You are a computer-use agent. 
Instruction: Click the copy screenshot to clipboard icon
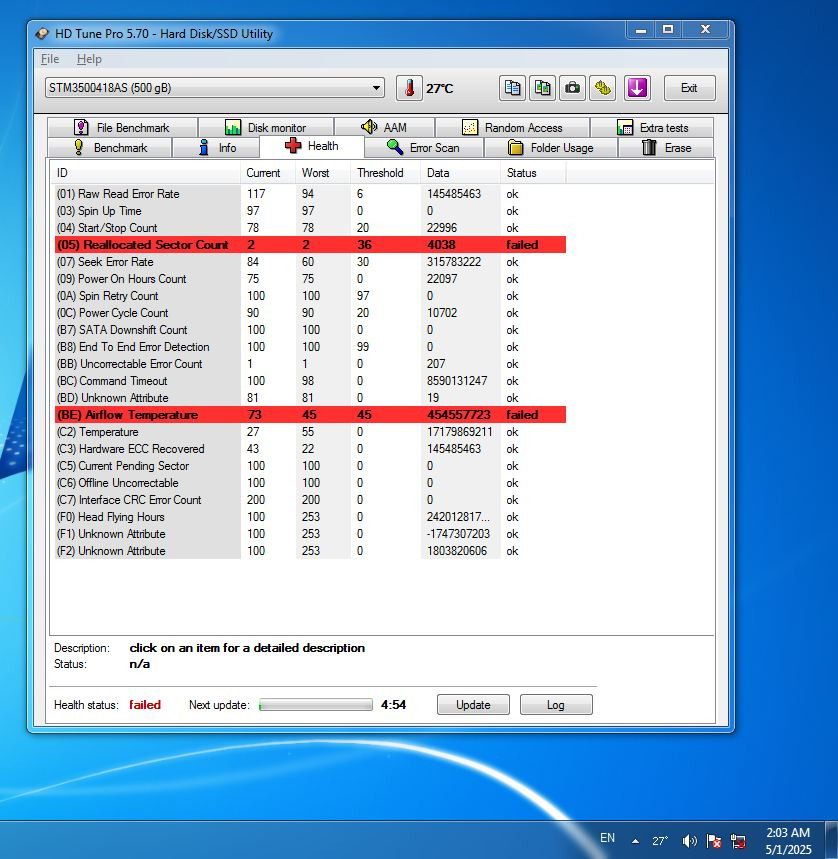[542, 88]
